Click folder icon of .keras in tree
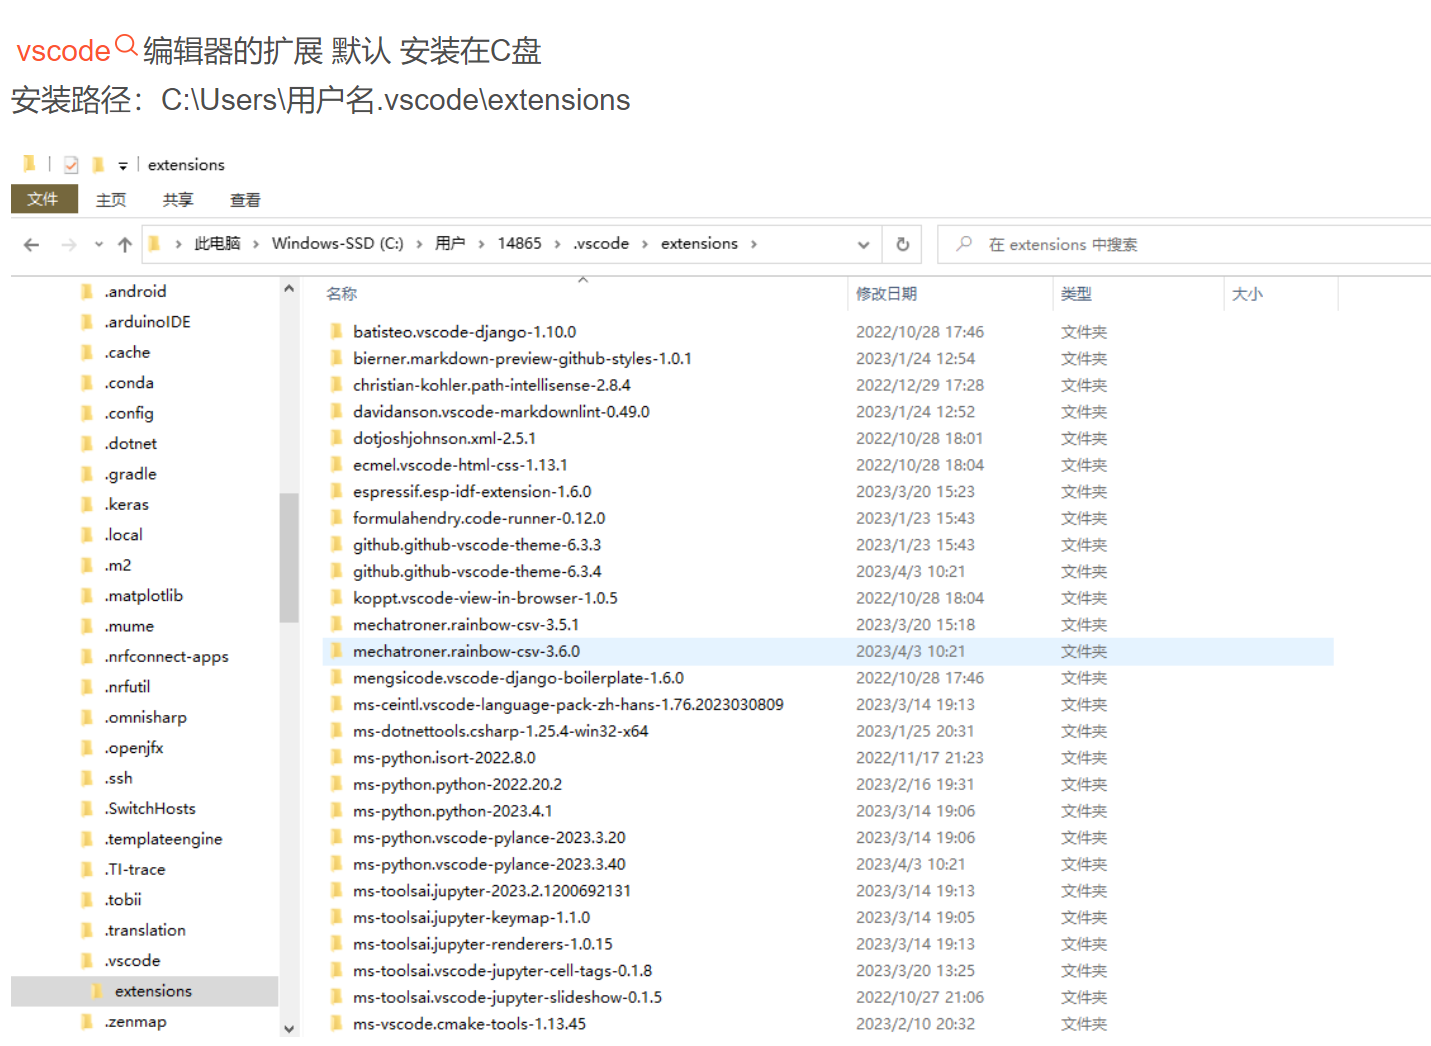The height and width of the screenshot is (1046, 1431). [x=87, y=504]
